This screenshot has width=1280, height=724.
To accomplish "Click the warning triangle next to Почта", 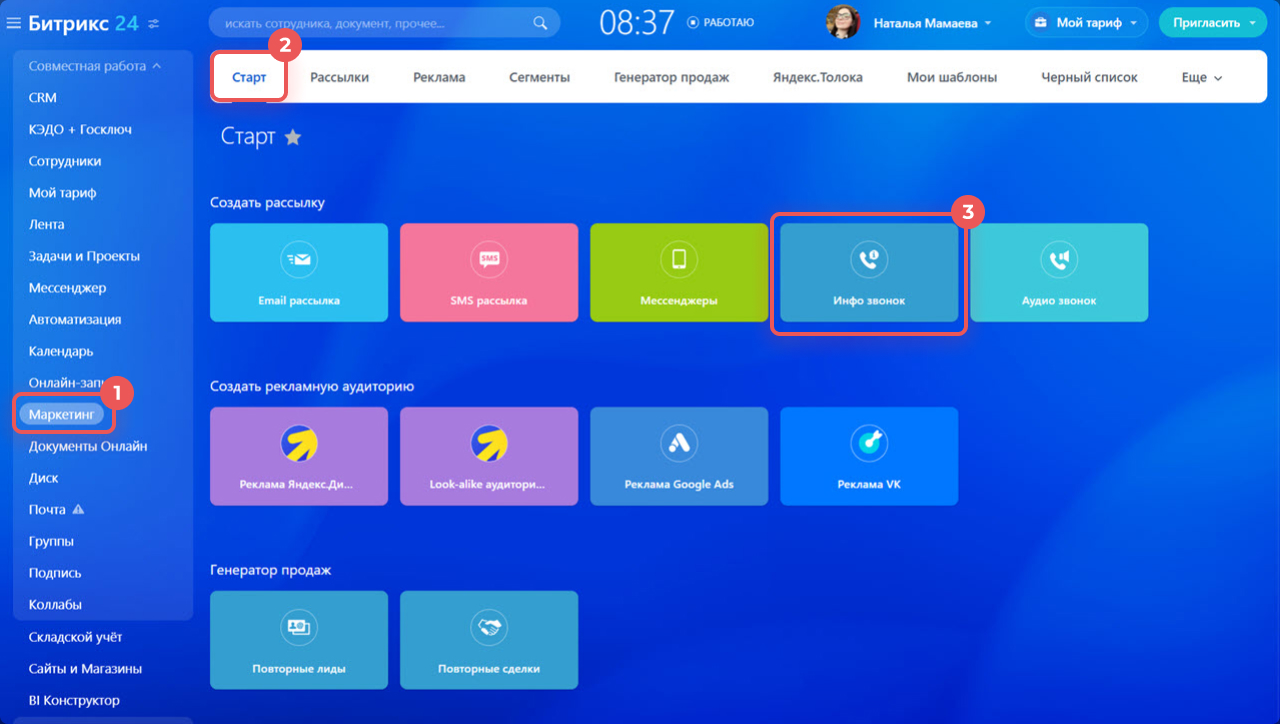I will pos(78,509).
